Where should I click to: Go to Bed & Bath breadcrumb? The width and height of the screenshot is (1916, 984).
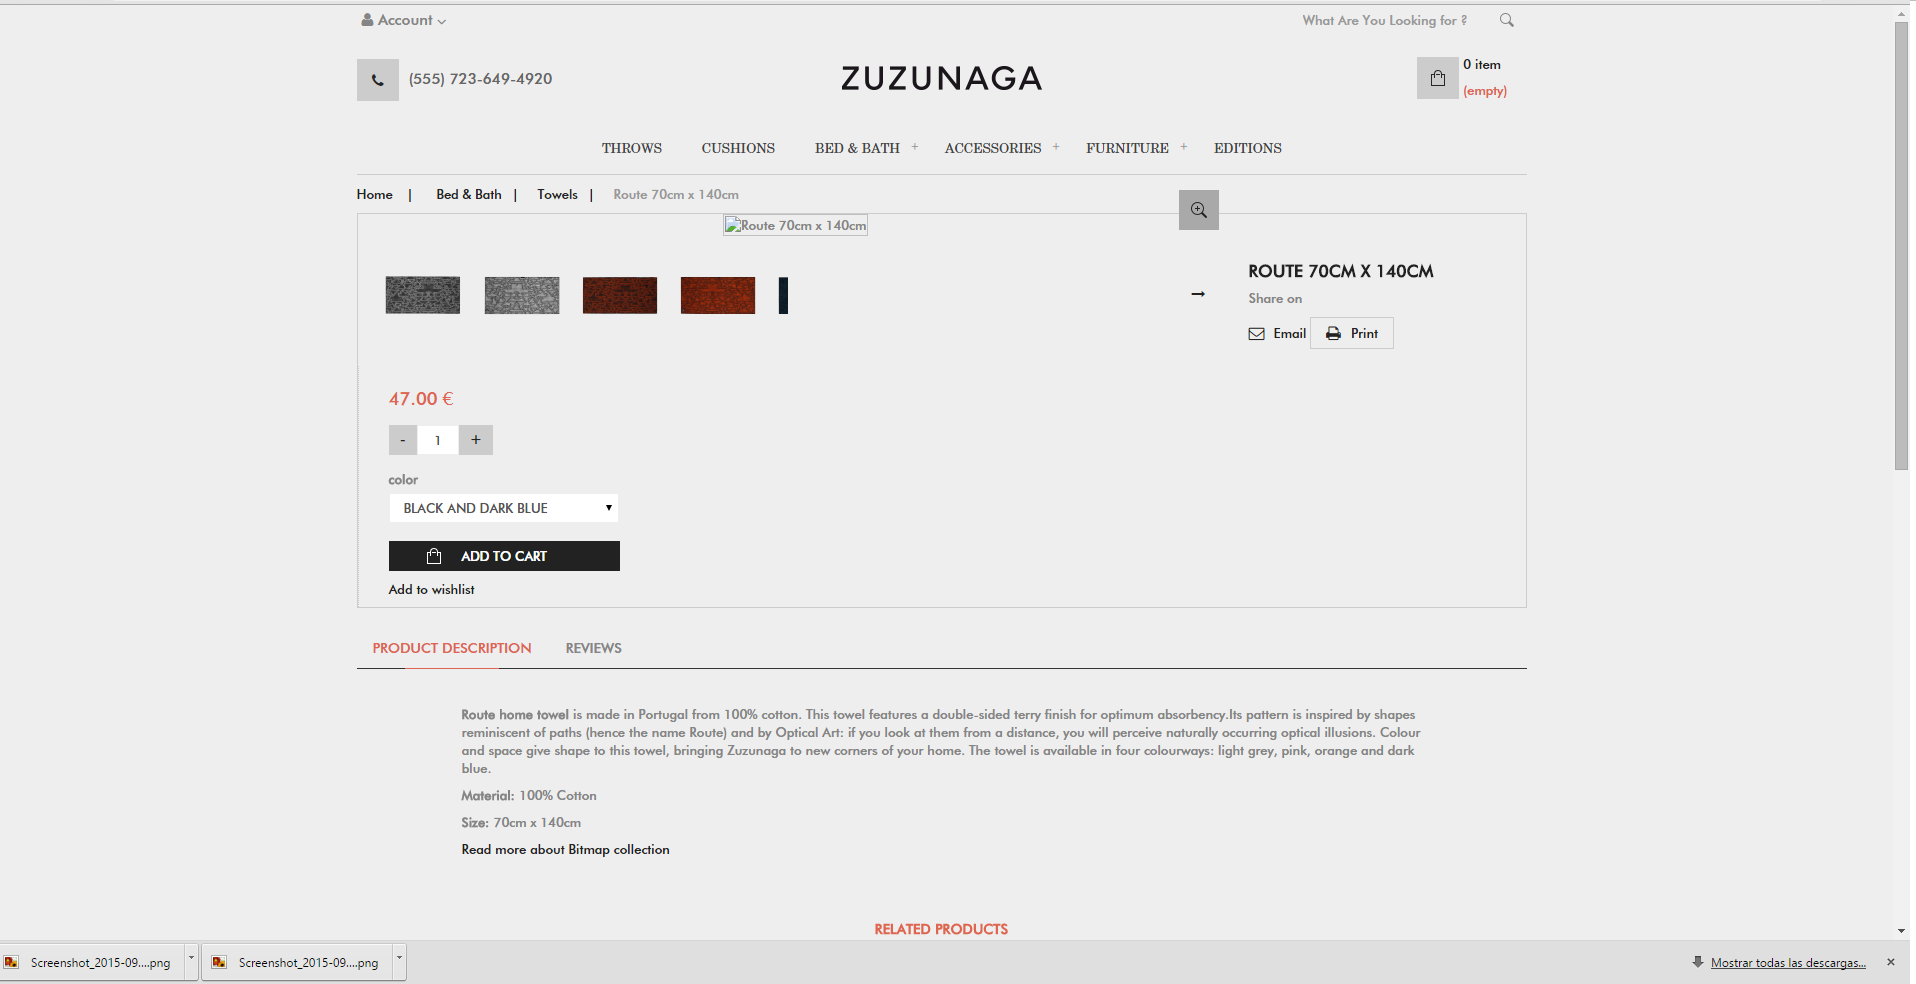coord(469,195)
